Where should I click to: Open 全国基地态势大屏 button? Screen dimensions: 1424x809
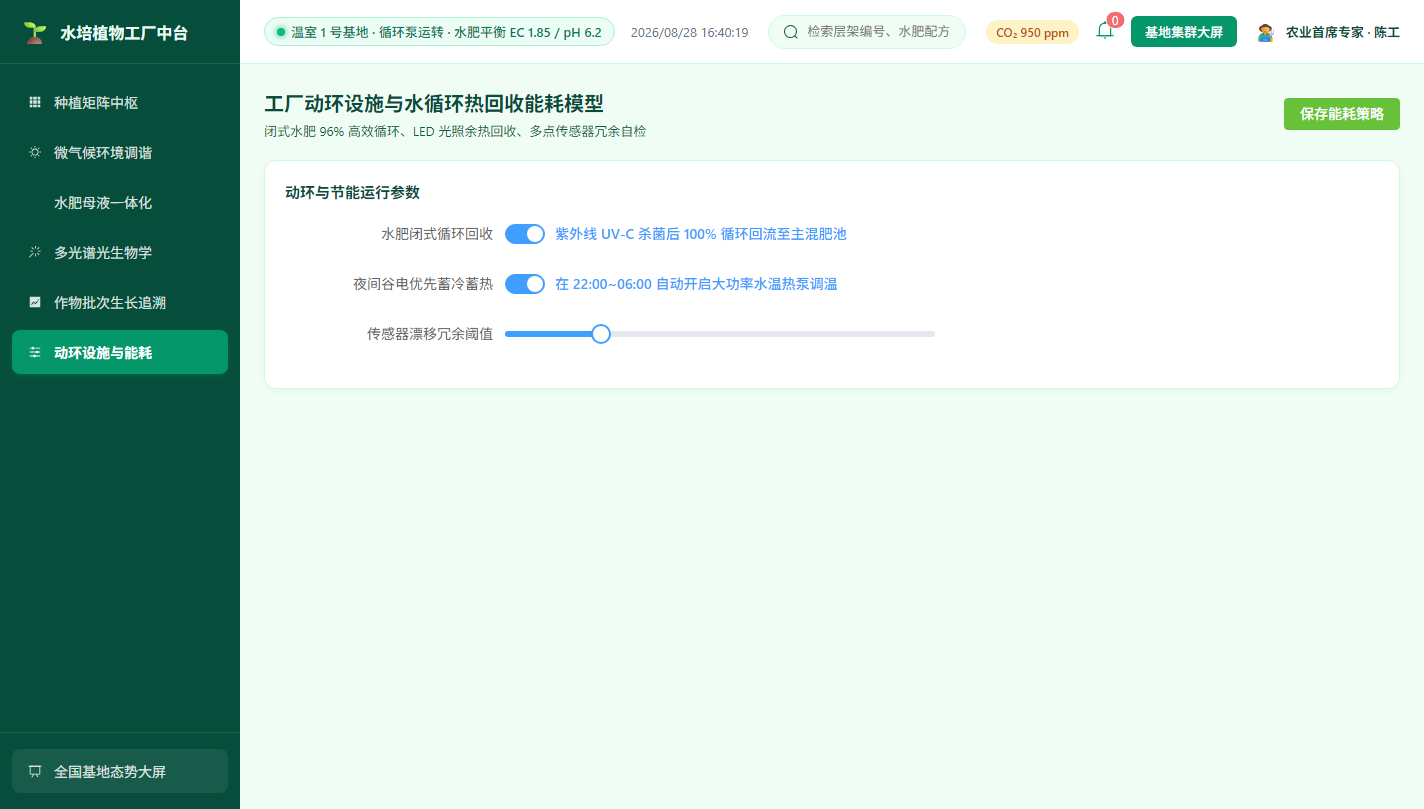coord(120,771)
